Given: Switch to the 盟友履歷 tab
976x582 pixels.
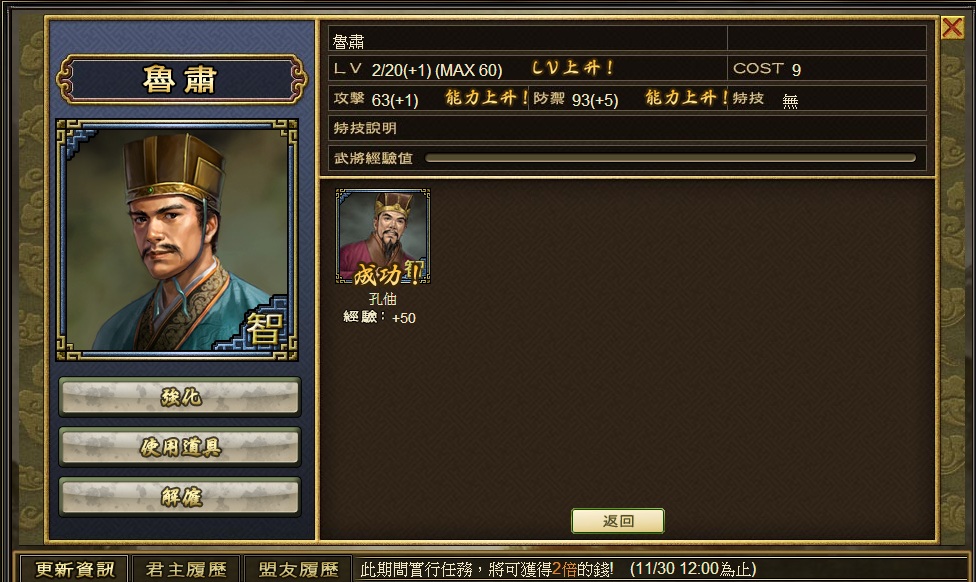Looking at the screenshot, I should (298, 569).
